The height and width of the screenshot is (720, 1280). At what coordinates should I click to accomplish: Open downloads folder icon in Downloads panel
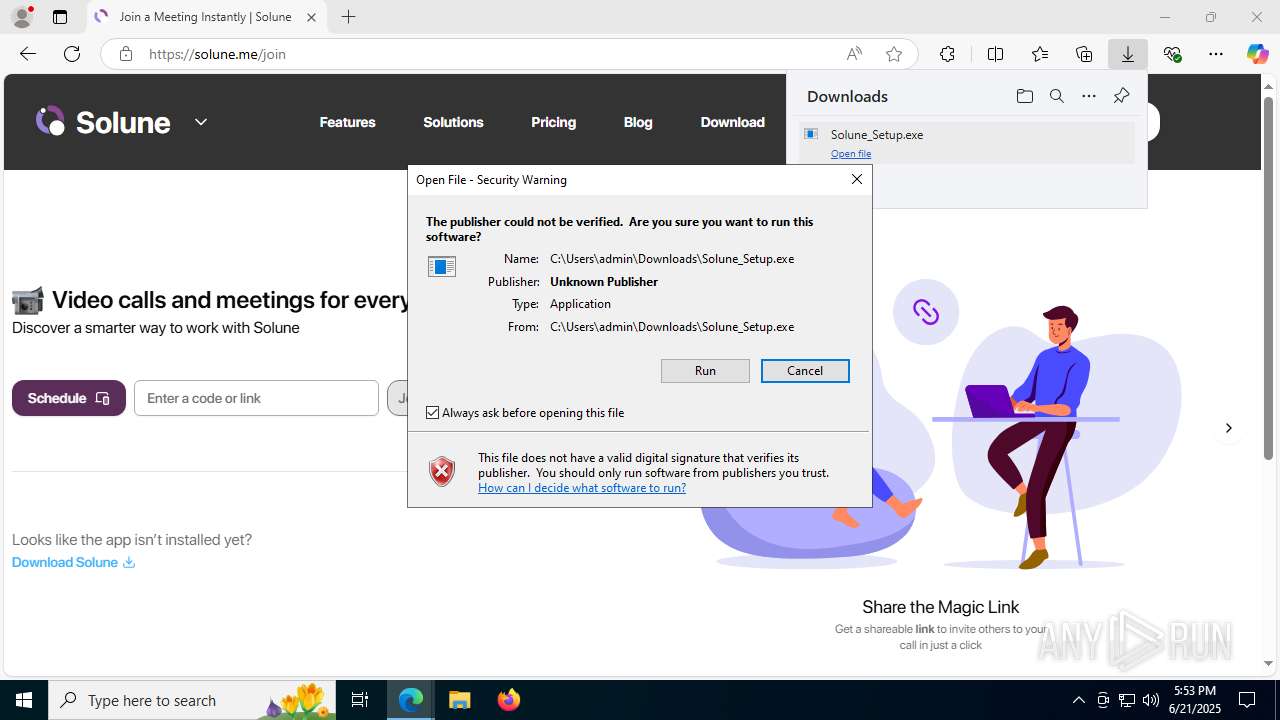pyautogui.click(x=1024, y=96)
